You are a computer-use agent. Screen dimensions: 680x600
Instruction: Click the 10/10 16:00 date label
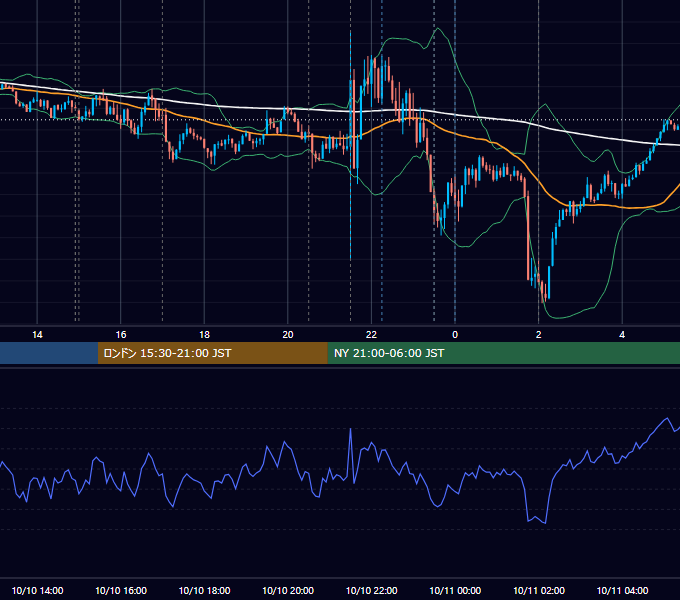click(121, 590)
